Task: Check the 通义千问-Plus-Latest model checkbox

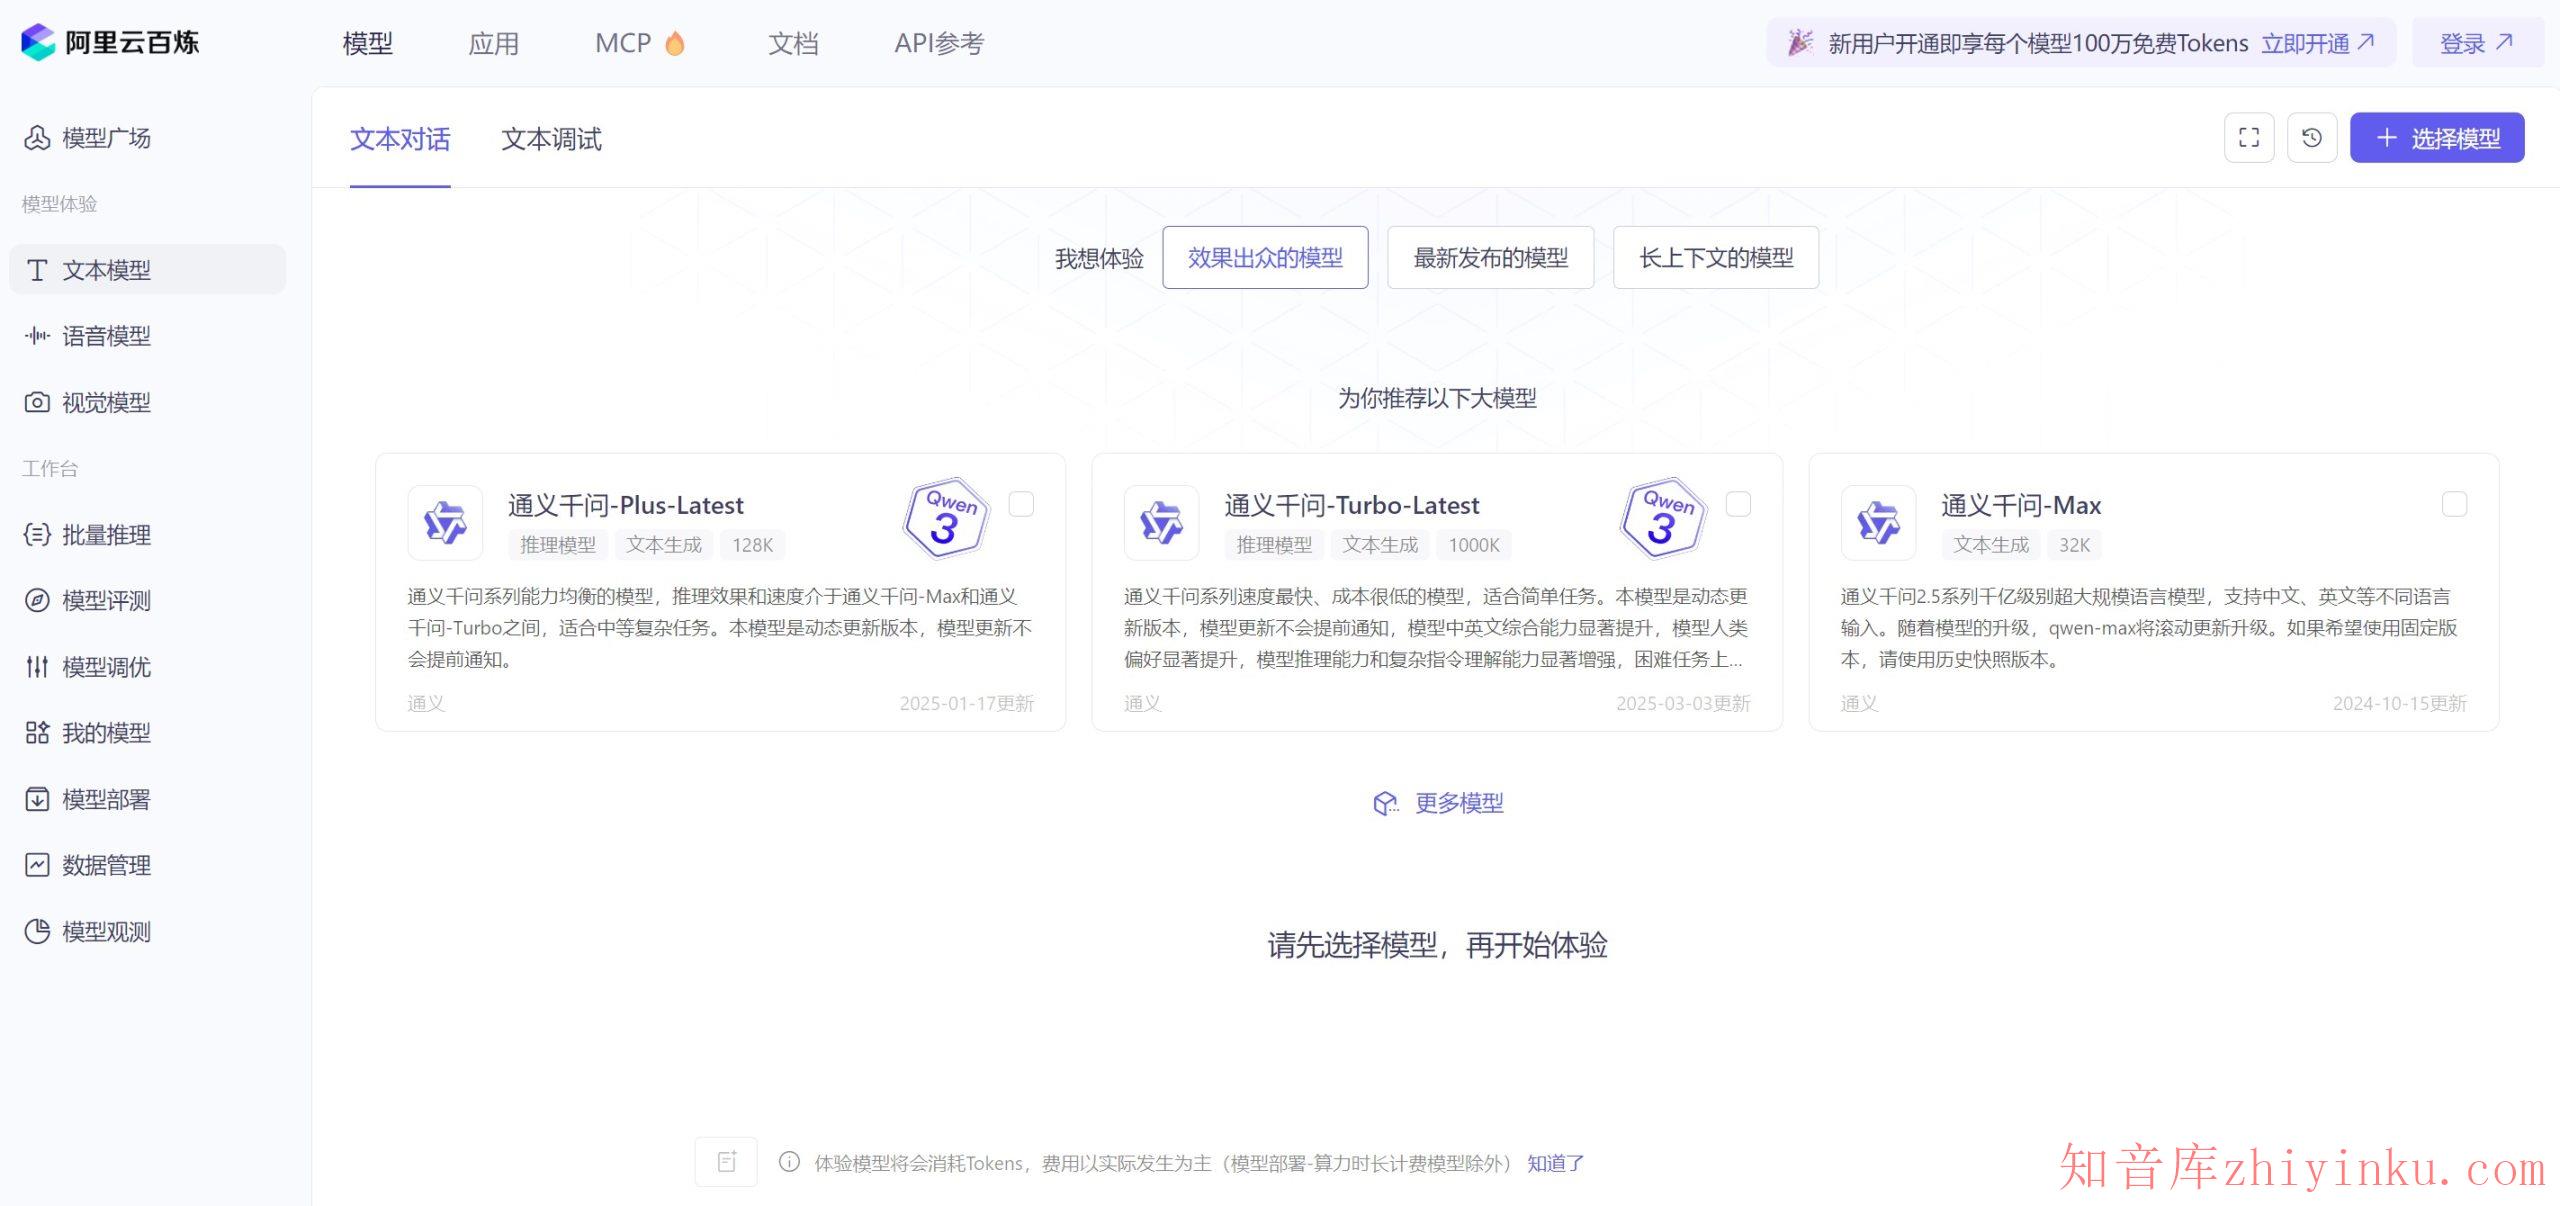Action: pyautogui.click(x=1021, y=505)
